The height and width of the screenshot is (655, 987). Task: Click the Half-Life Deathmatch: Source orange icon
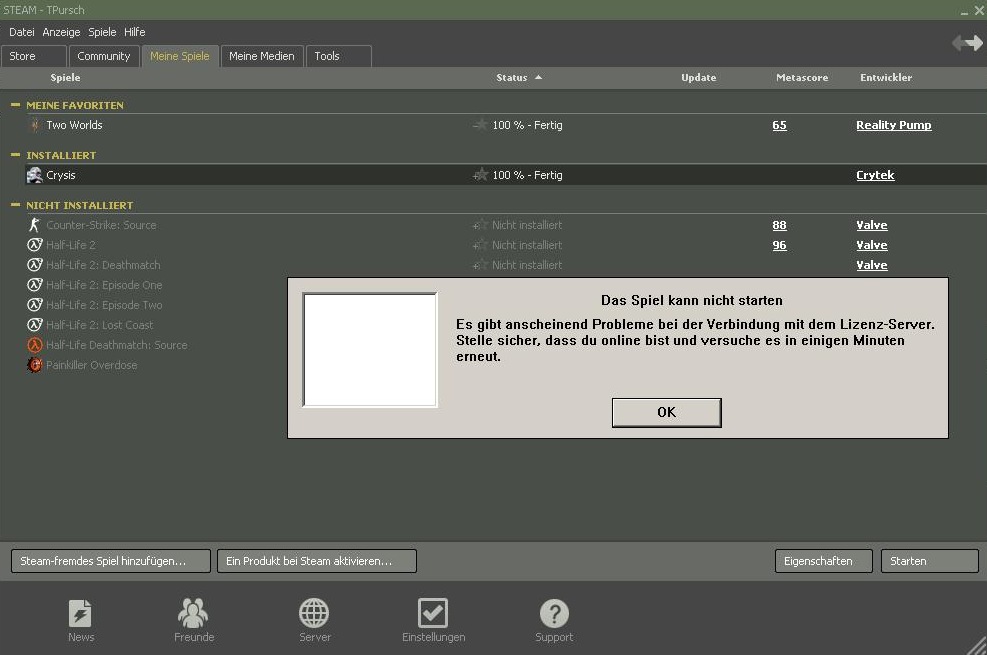[x=35, y=345]
